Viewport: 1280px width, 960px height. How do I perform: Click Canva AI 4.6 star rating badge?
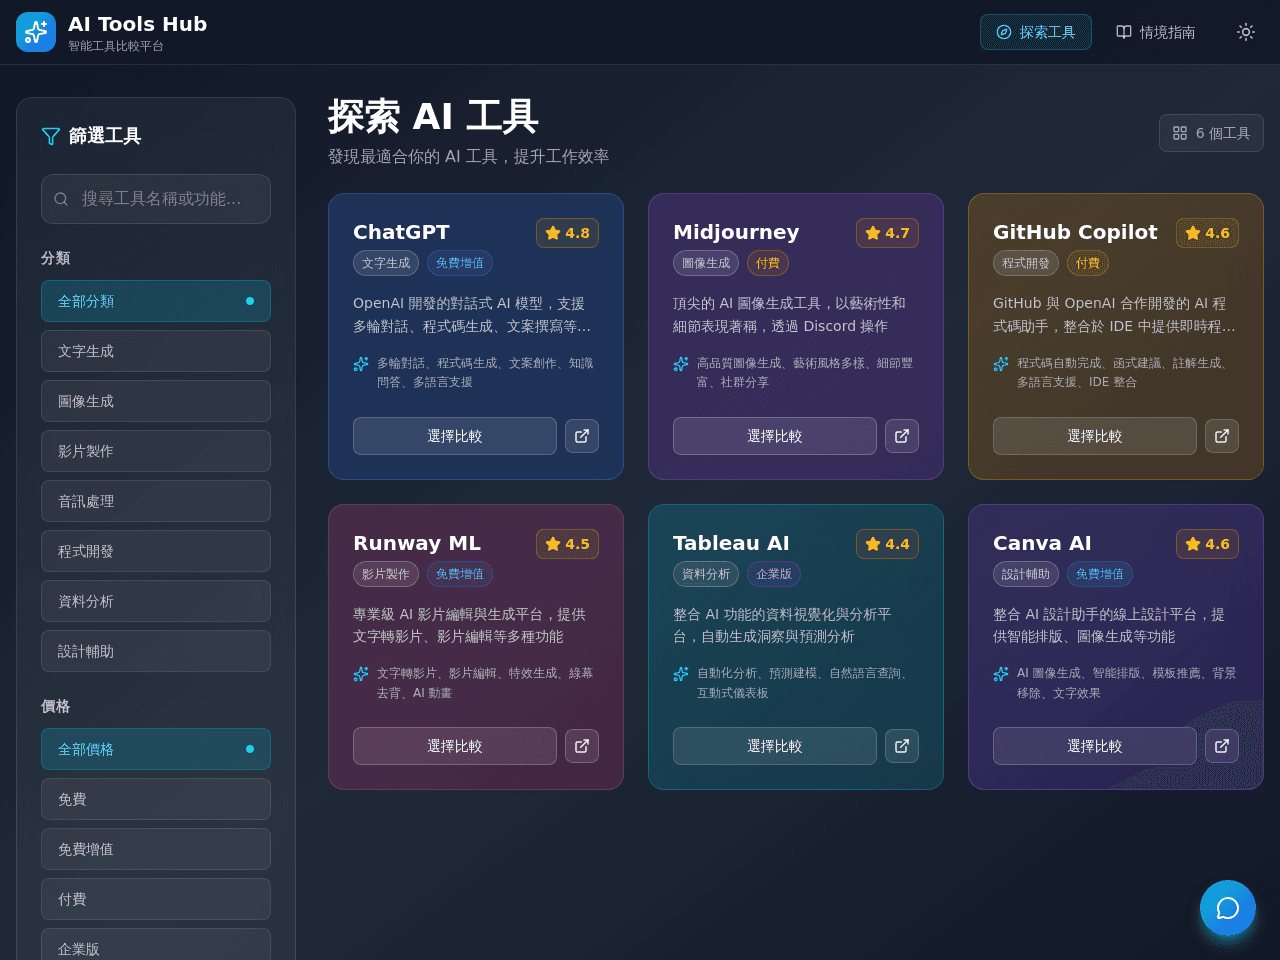point(1207,544)
